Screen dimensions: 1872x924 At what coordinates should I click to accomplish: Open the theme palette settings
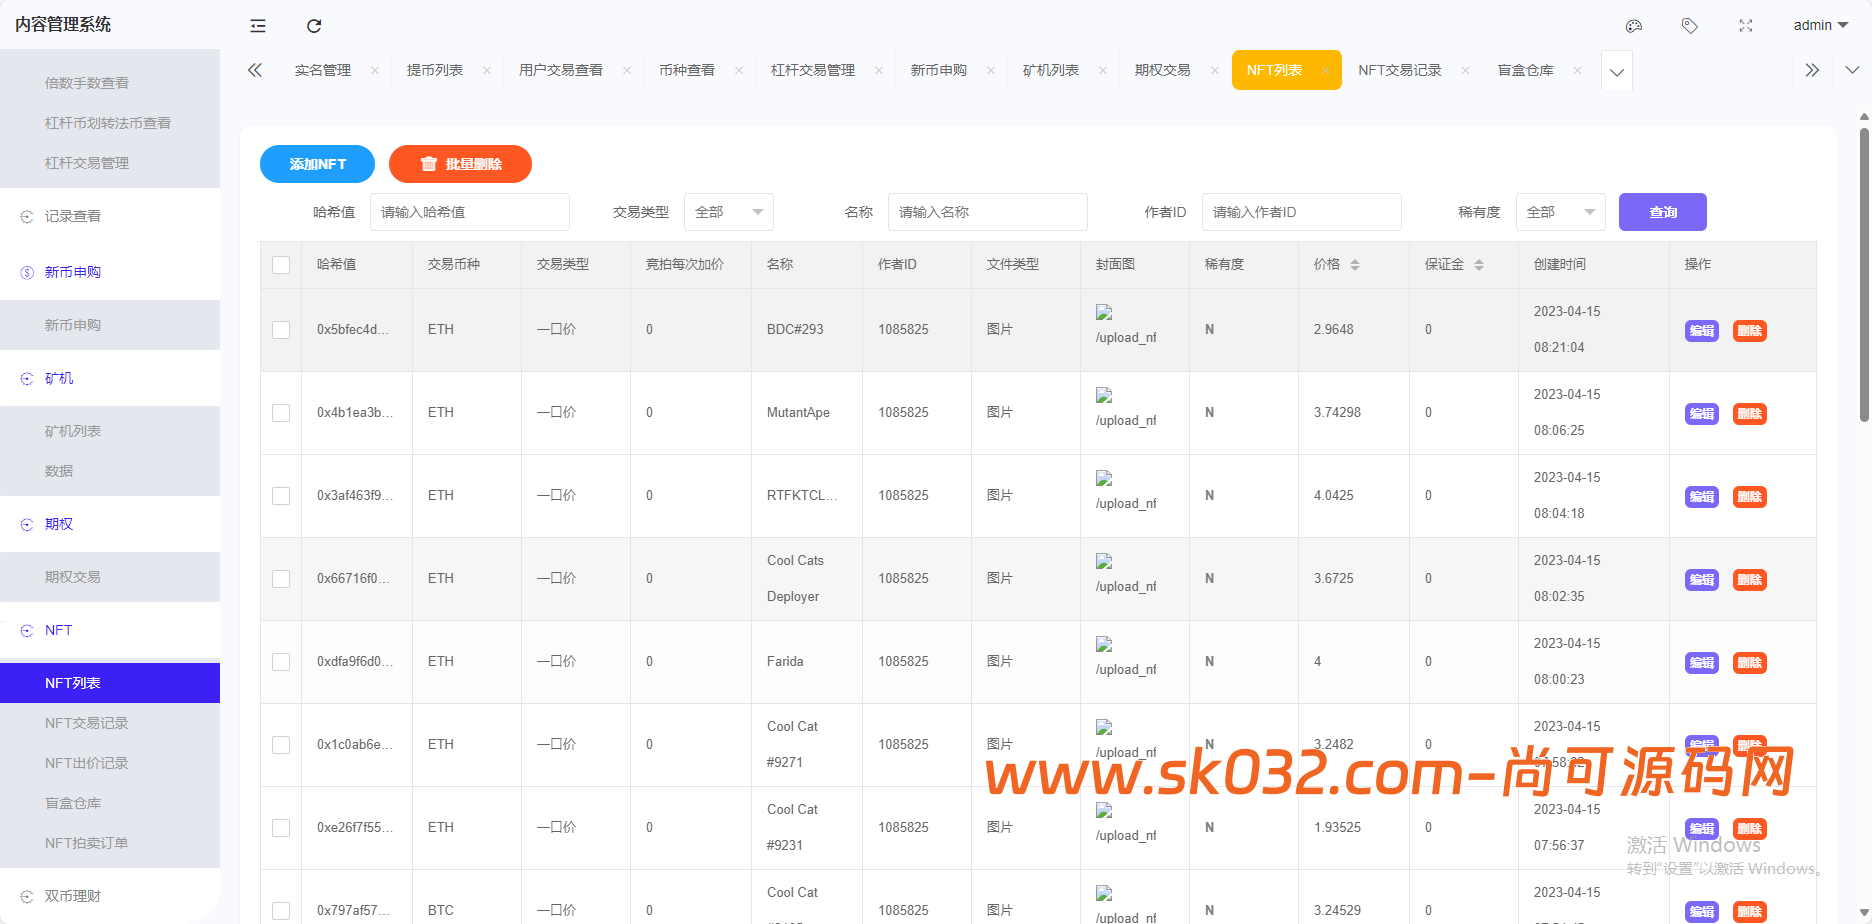[1634, 25]
